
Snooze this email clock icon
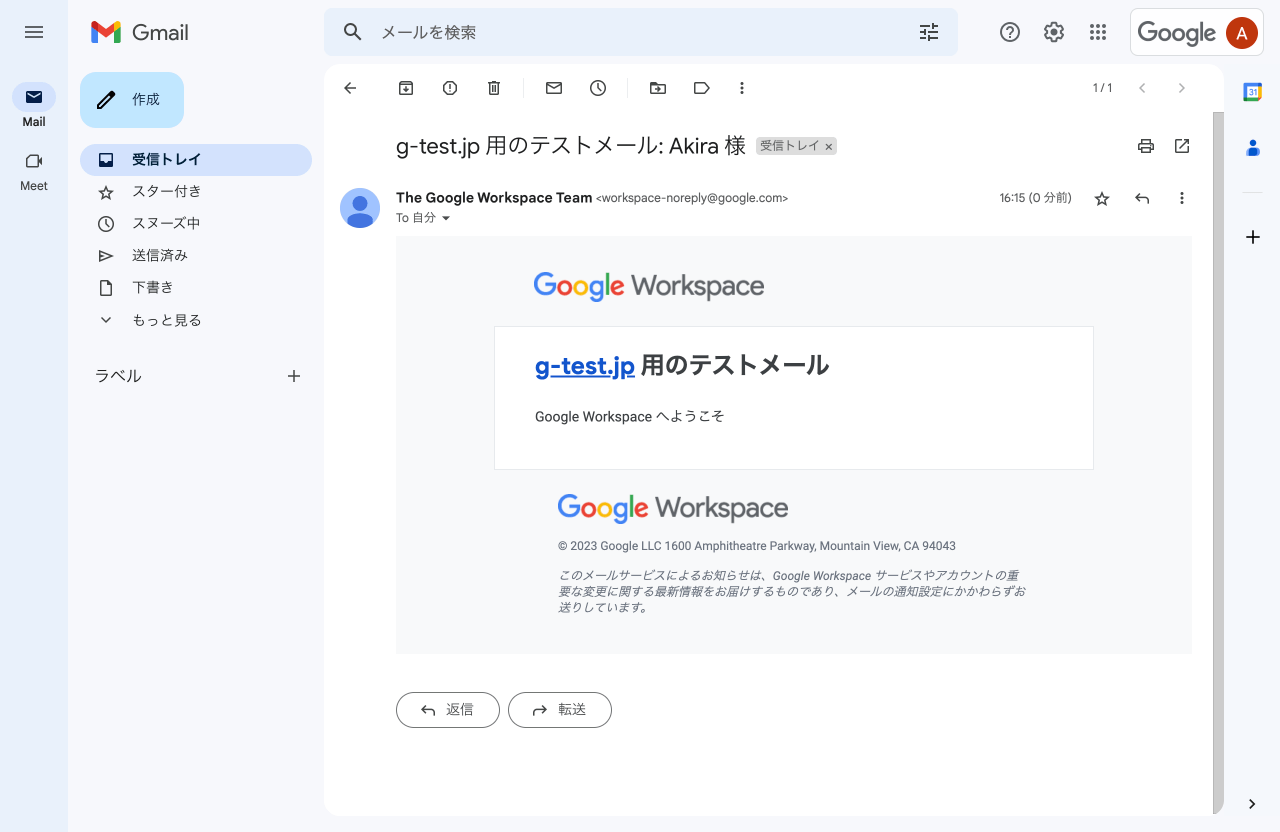pos(598,88)
